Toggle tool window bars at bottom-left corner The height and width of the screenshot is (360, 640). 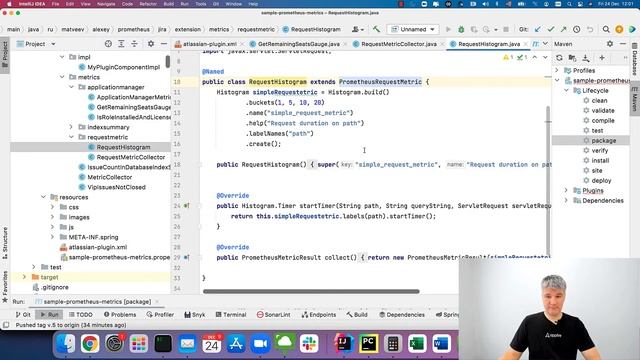coord(6,325)
